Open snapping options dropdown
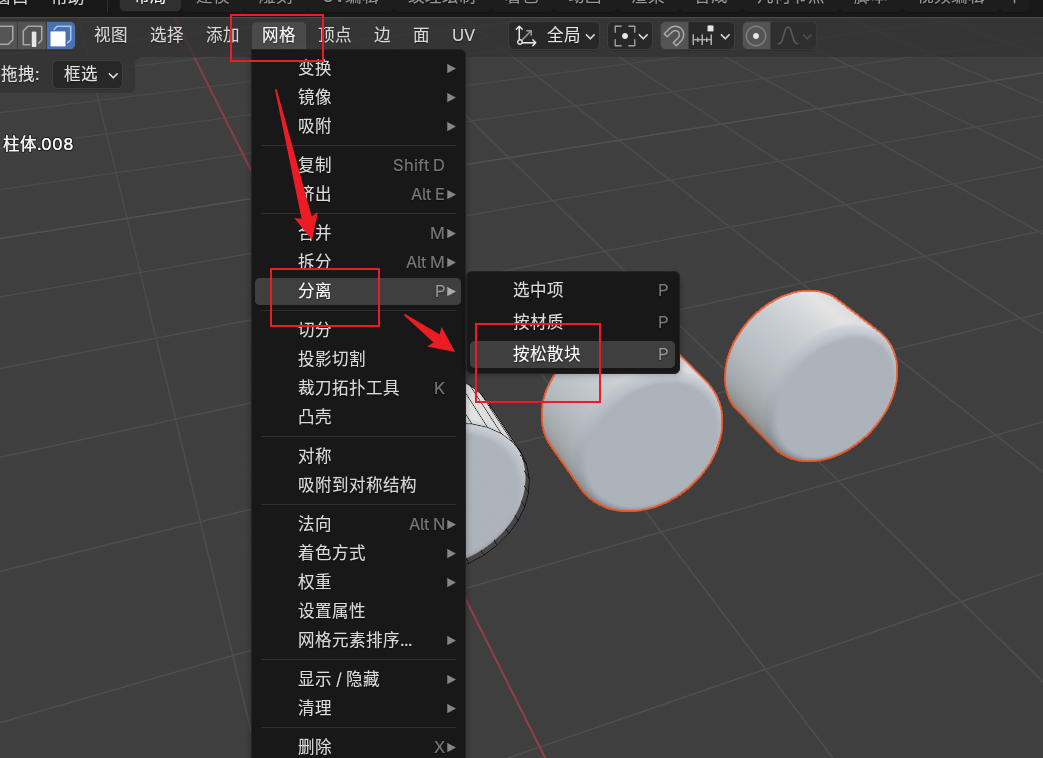Image resolution: width=1043 pixels, height=758 pixels. pos(712,36)
